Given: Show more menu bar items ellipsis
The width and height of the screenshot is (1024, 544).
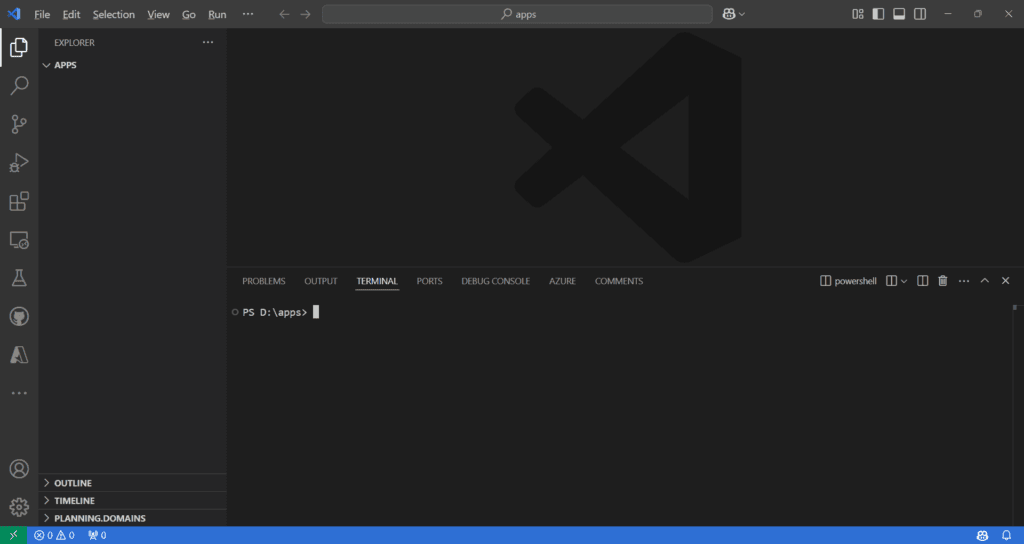Looking at the screenshot, I should [248, 14].
